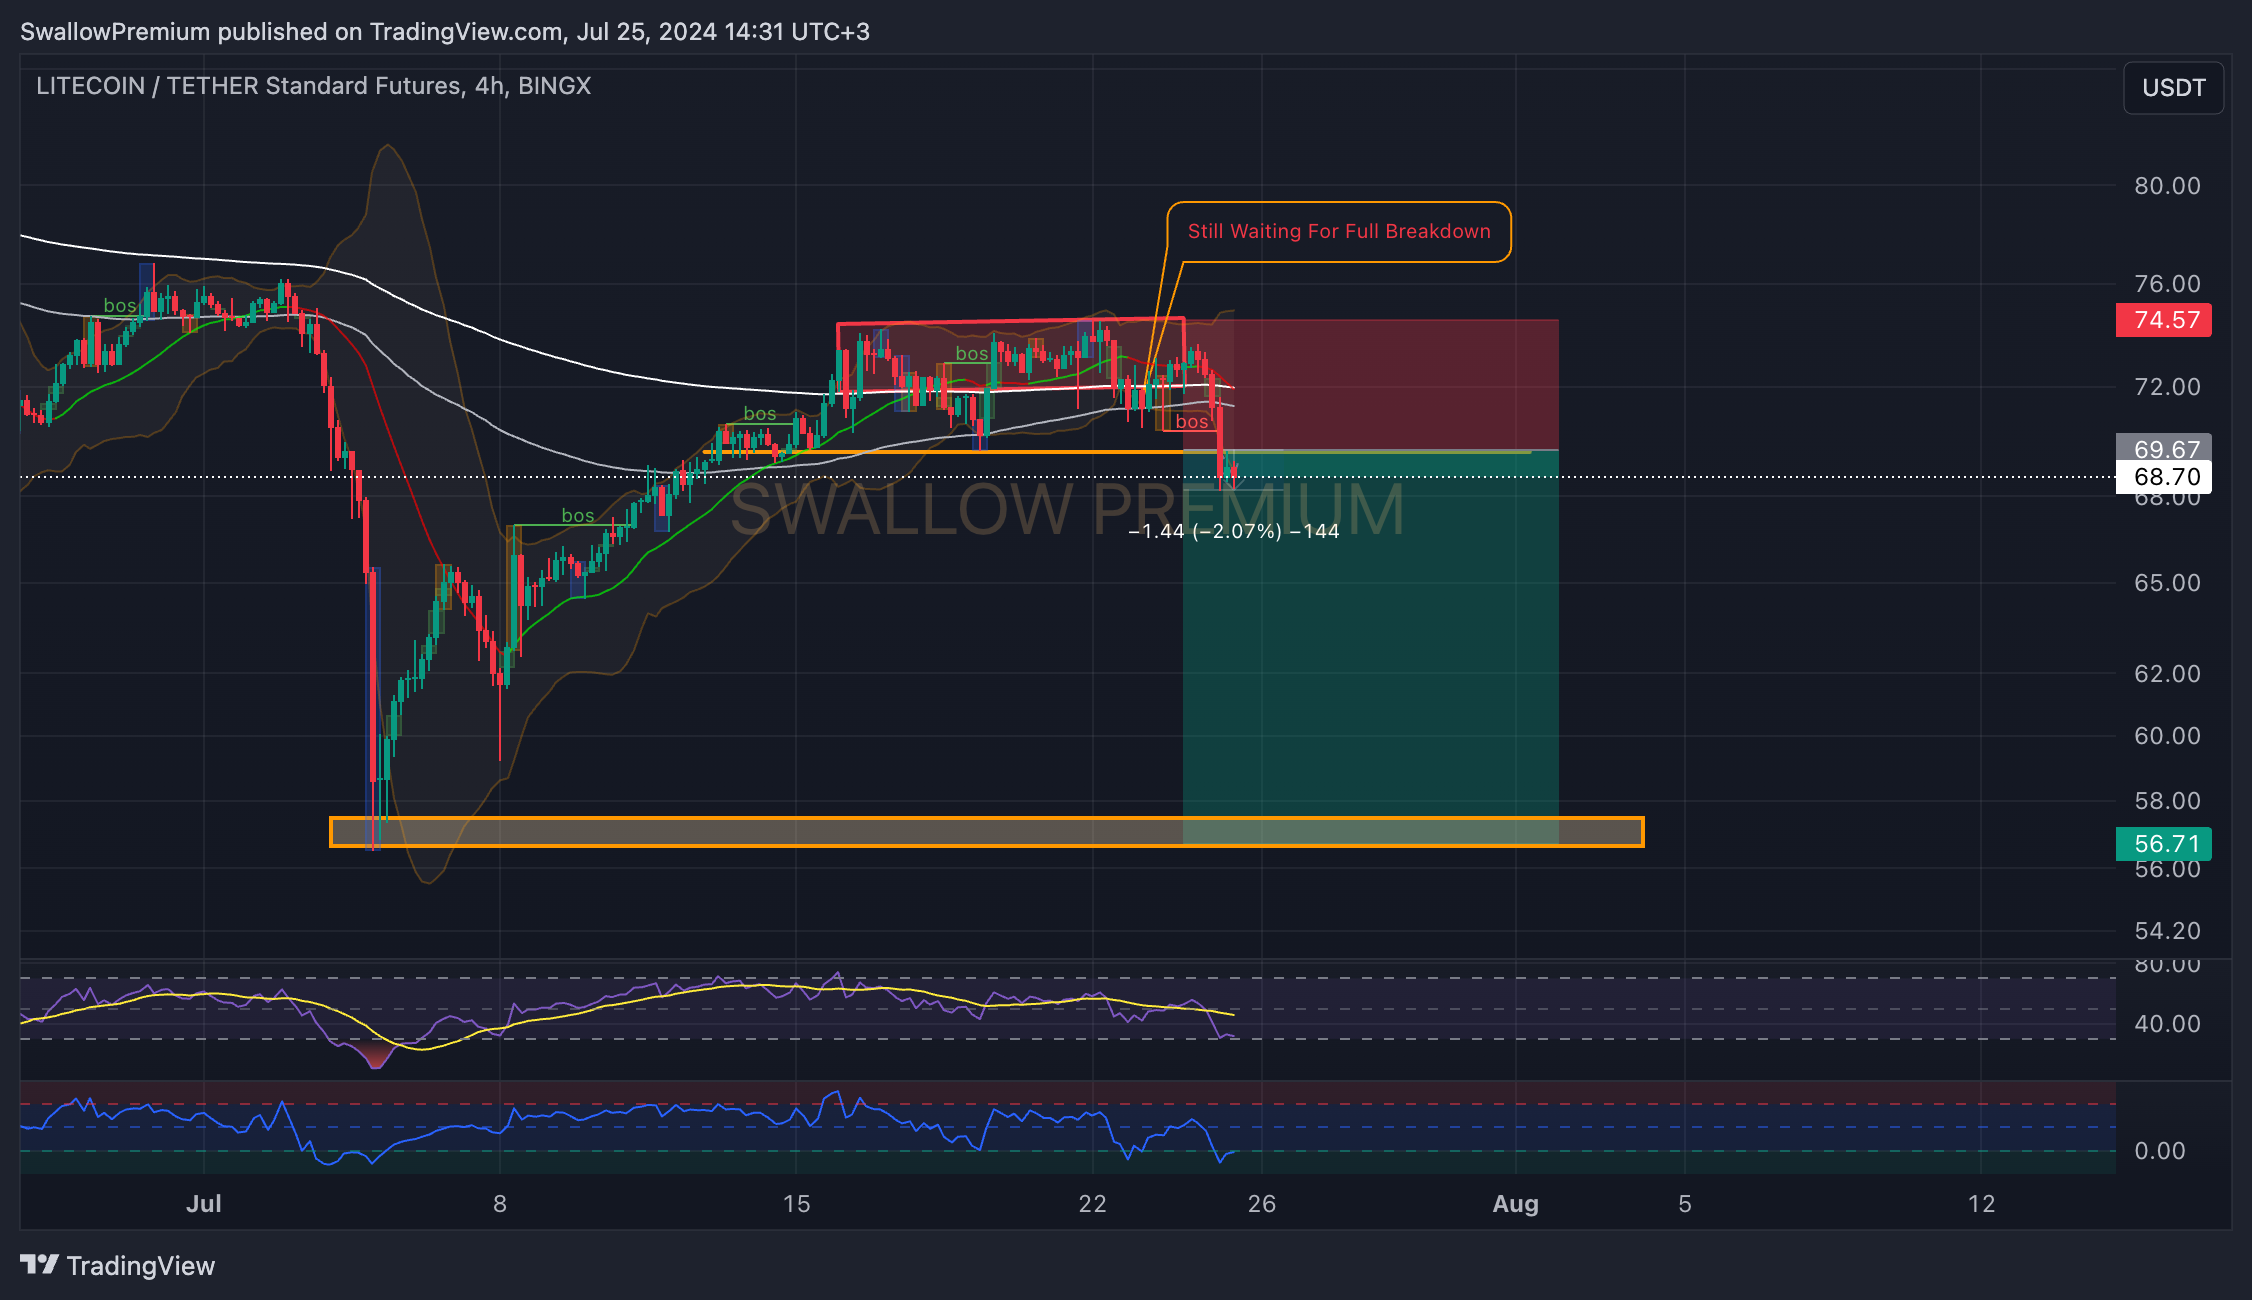Click the 80.00 price axis label

click(x=2167, y=186)
